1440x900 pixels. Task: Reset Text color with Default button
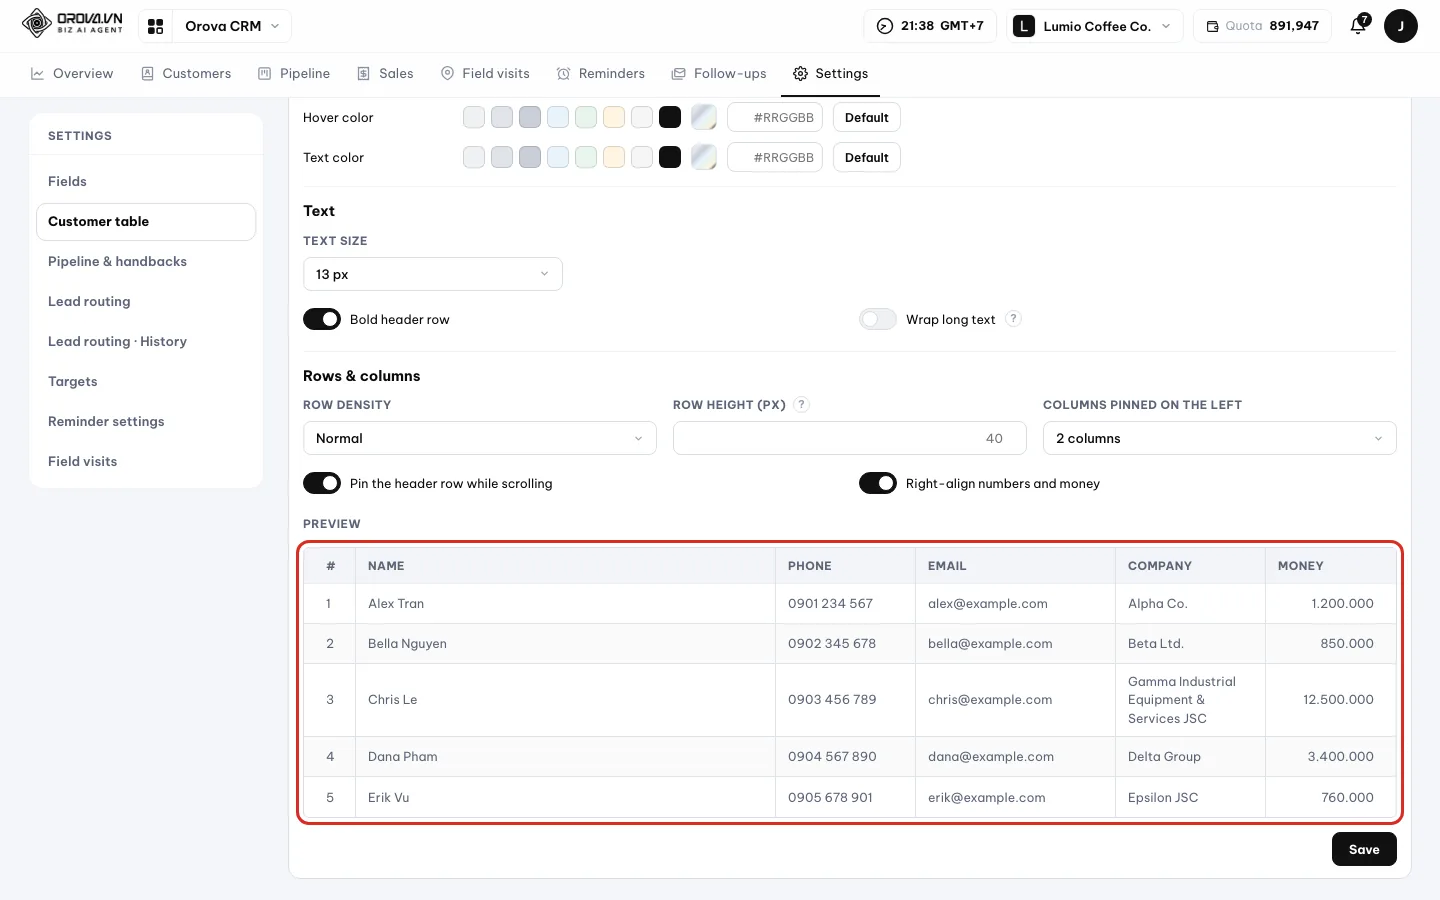tap(867, 157)
